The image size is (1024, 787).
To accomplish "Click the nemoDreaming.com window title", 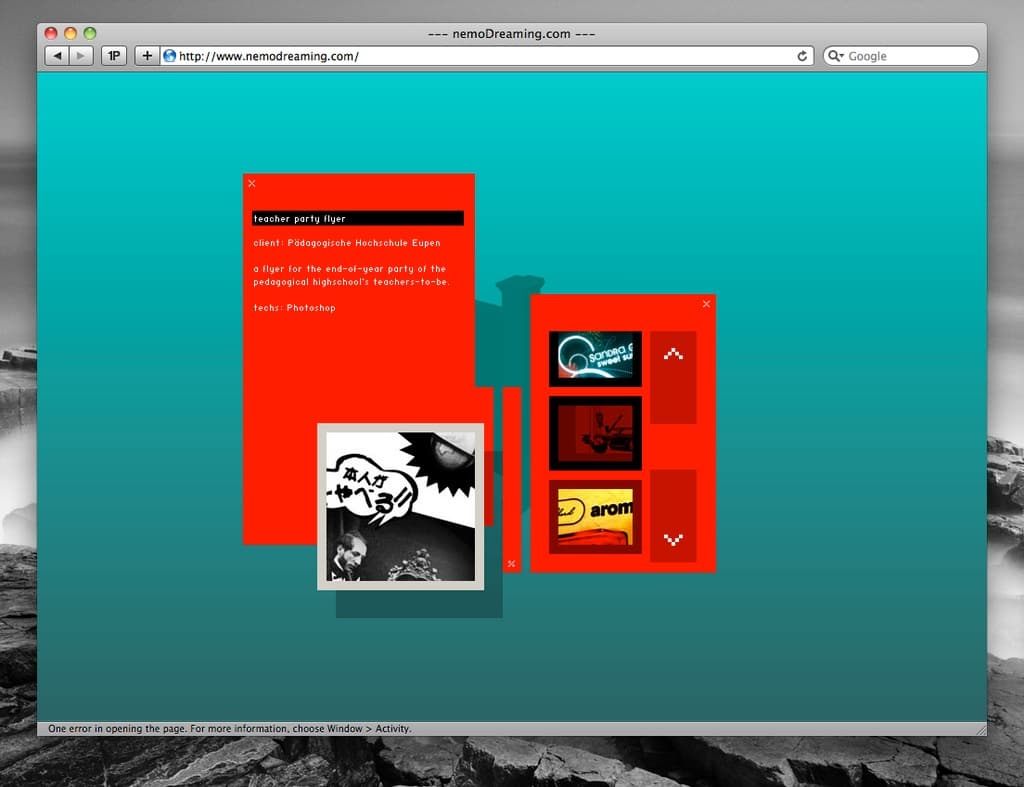I will tap(512, 32).
